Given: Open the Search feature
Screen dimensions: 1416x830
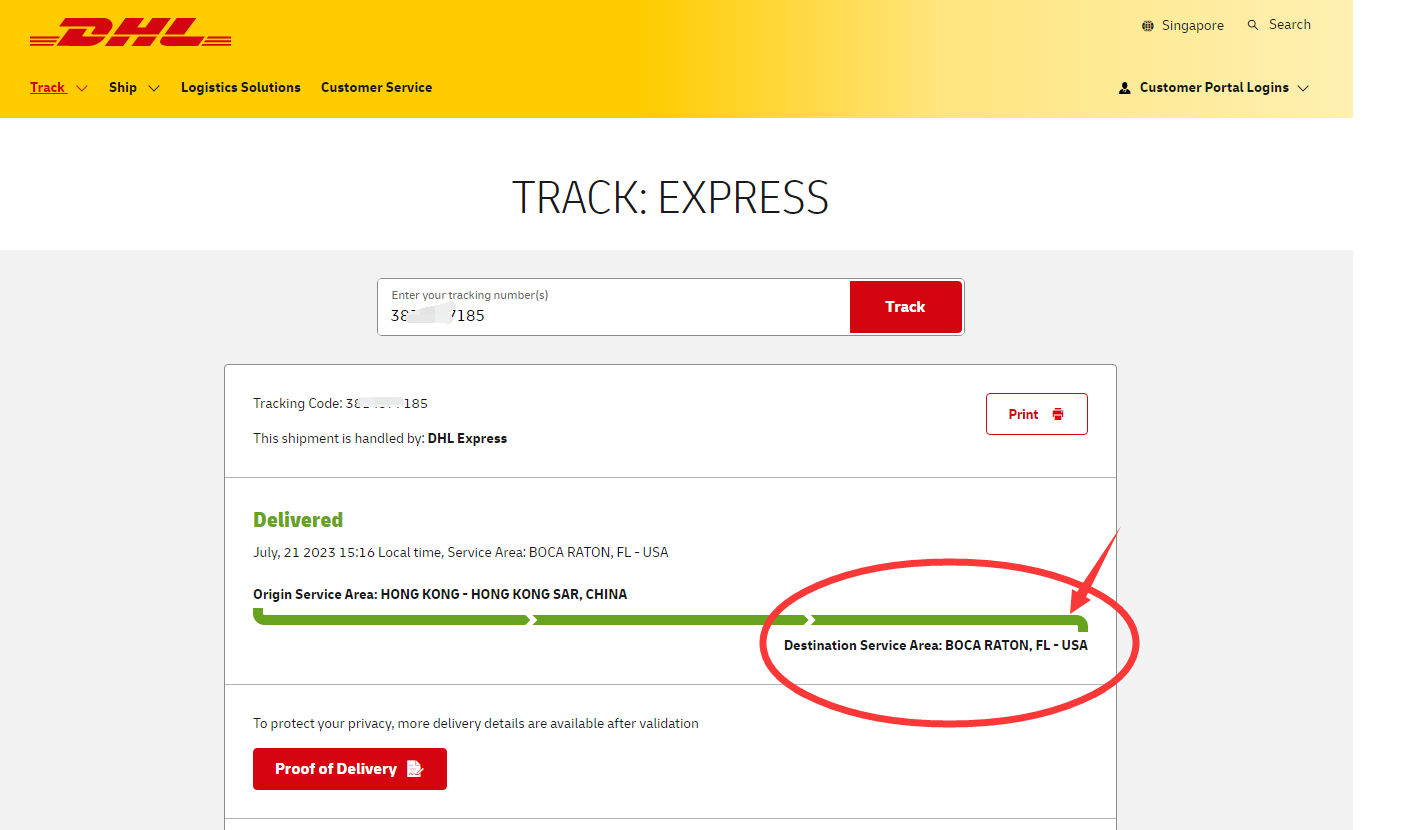Looking at the screenshot, I should point(1278,24).
